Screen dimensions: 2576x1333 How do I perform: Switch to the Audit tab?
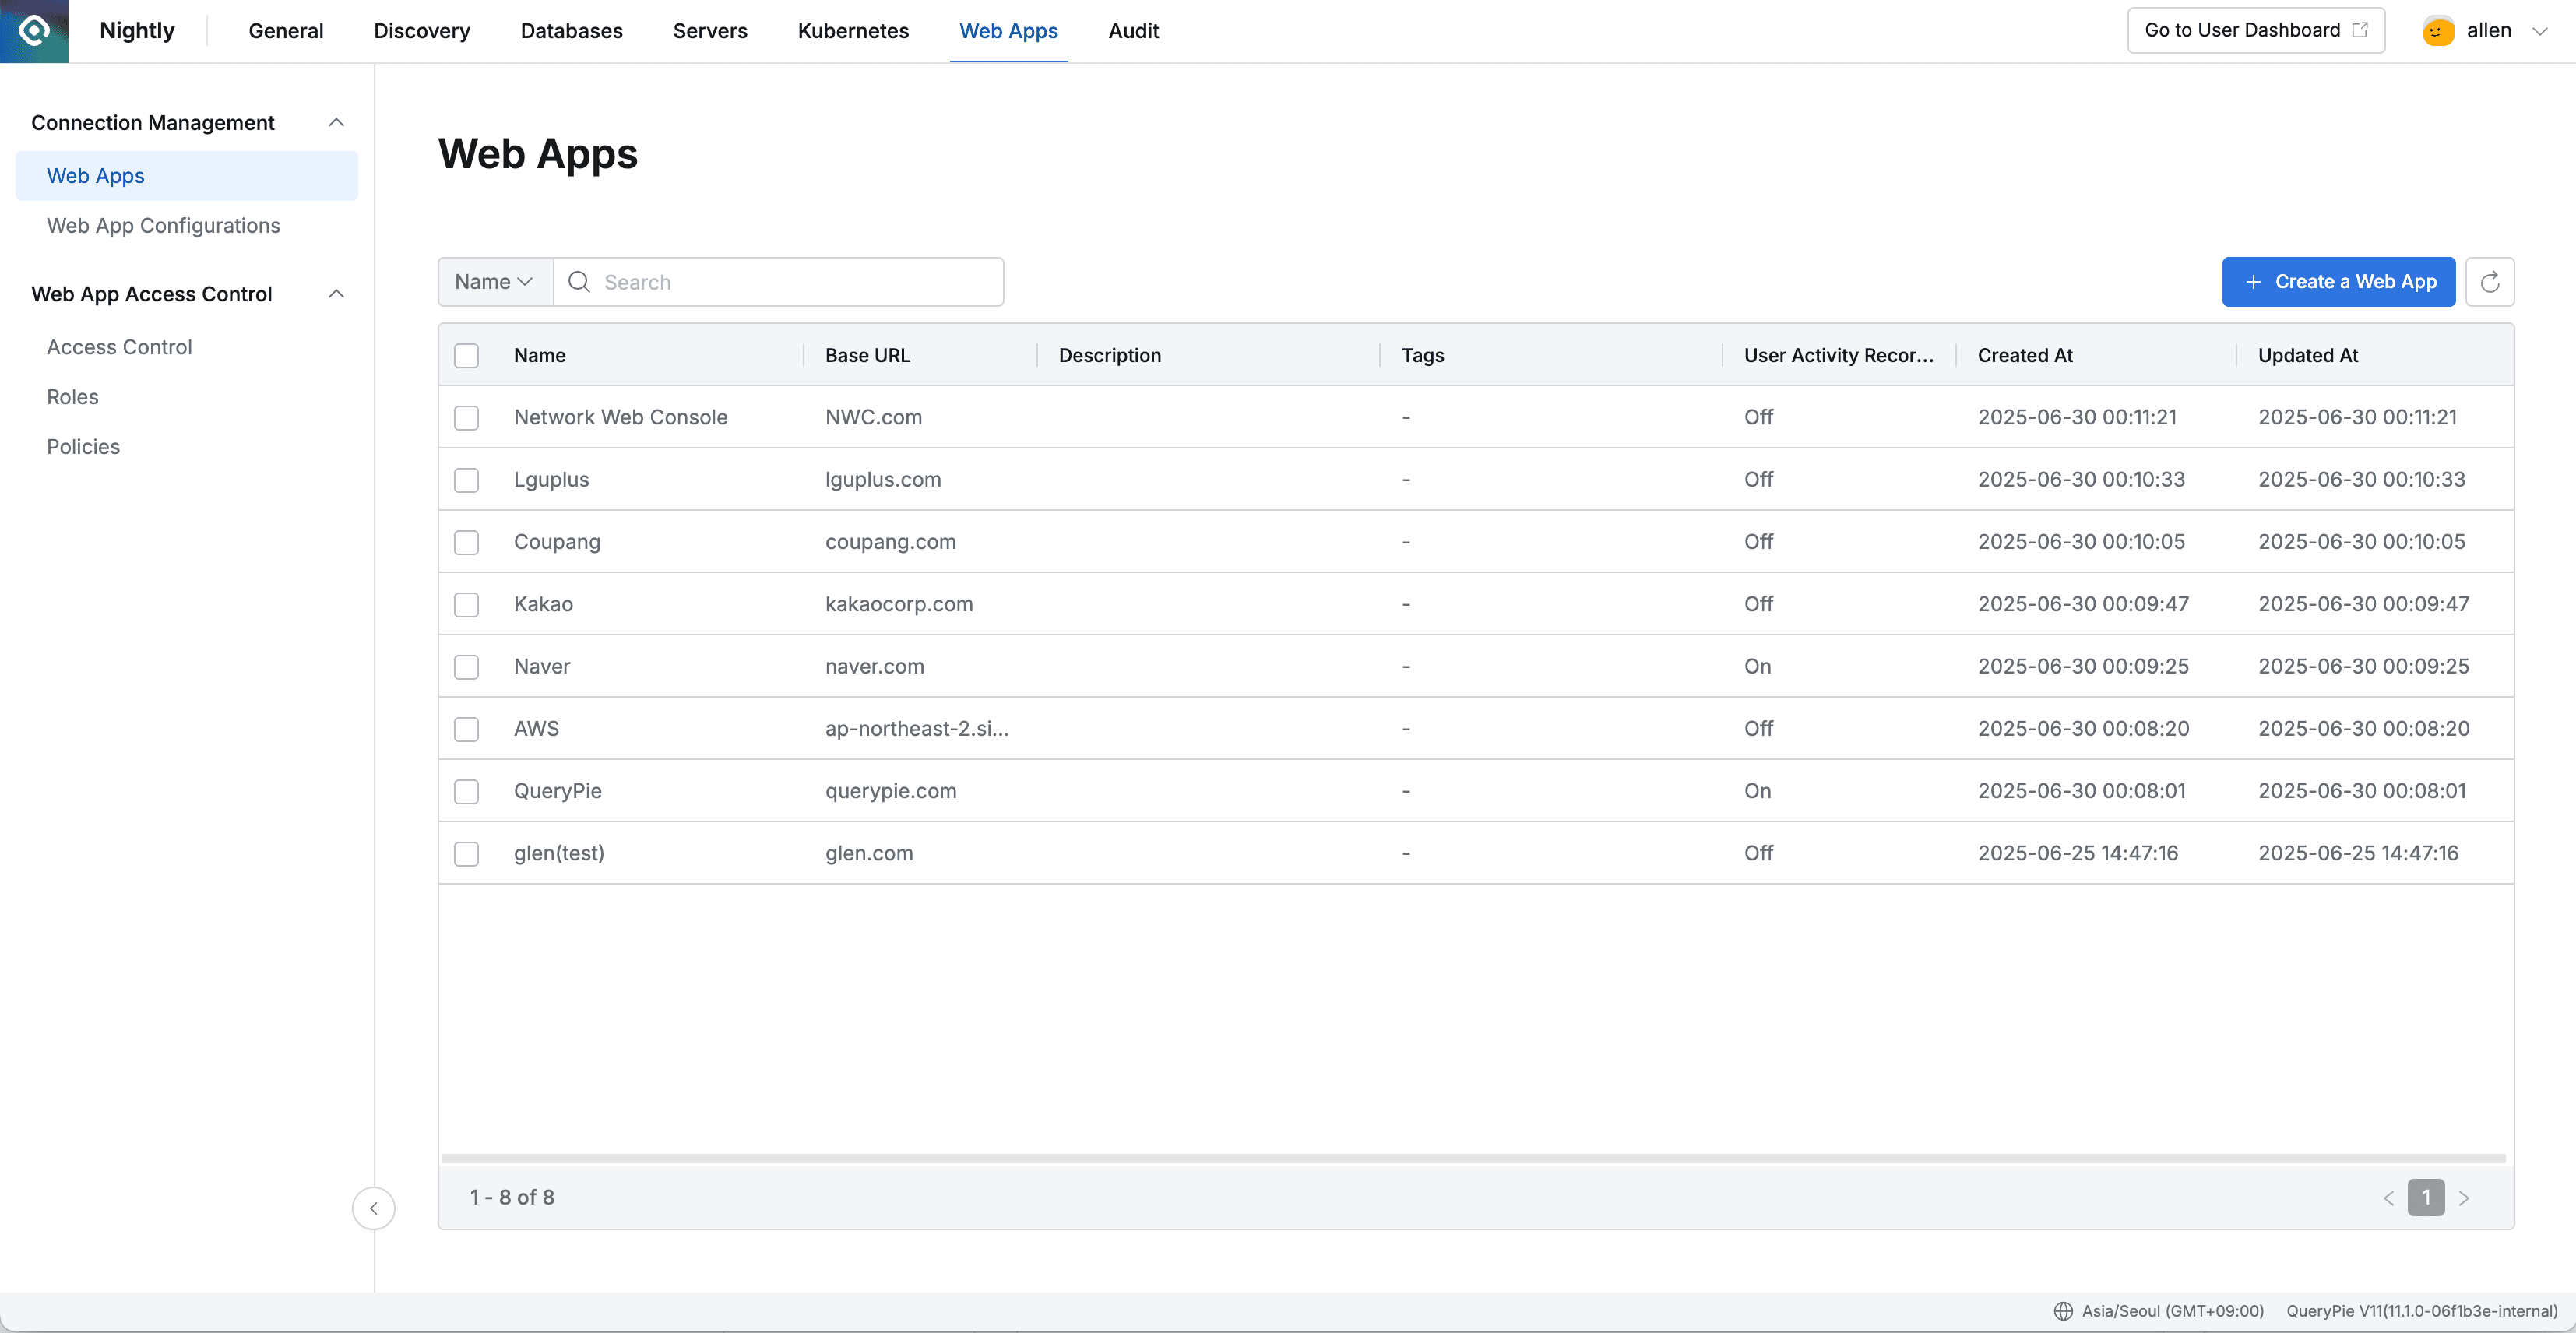1133,31
